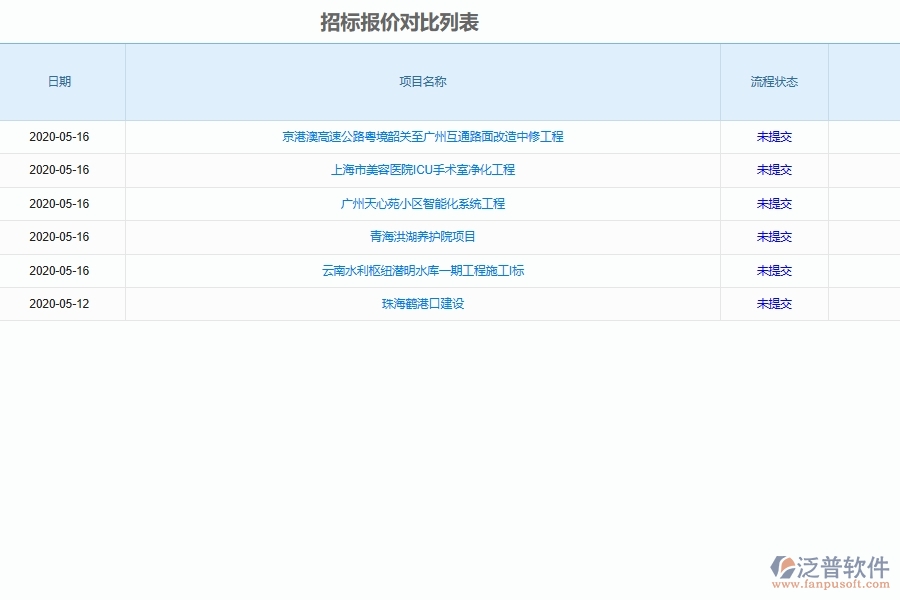Click 未提交 status for 上海市美容医院 project
The width and height of the screenshot is (900, 600).
pyautogui.click(x=775, y=170)
